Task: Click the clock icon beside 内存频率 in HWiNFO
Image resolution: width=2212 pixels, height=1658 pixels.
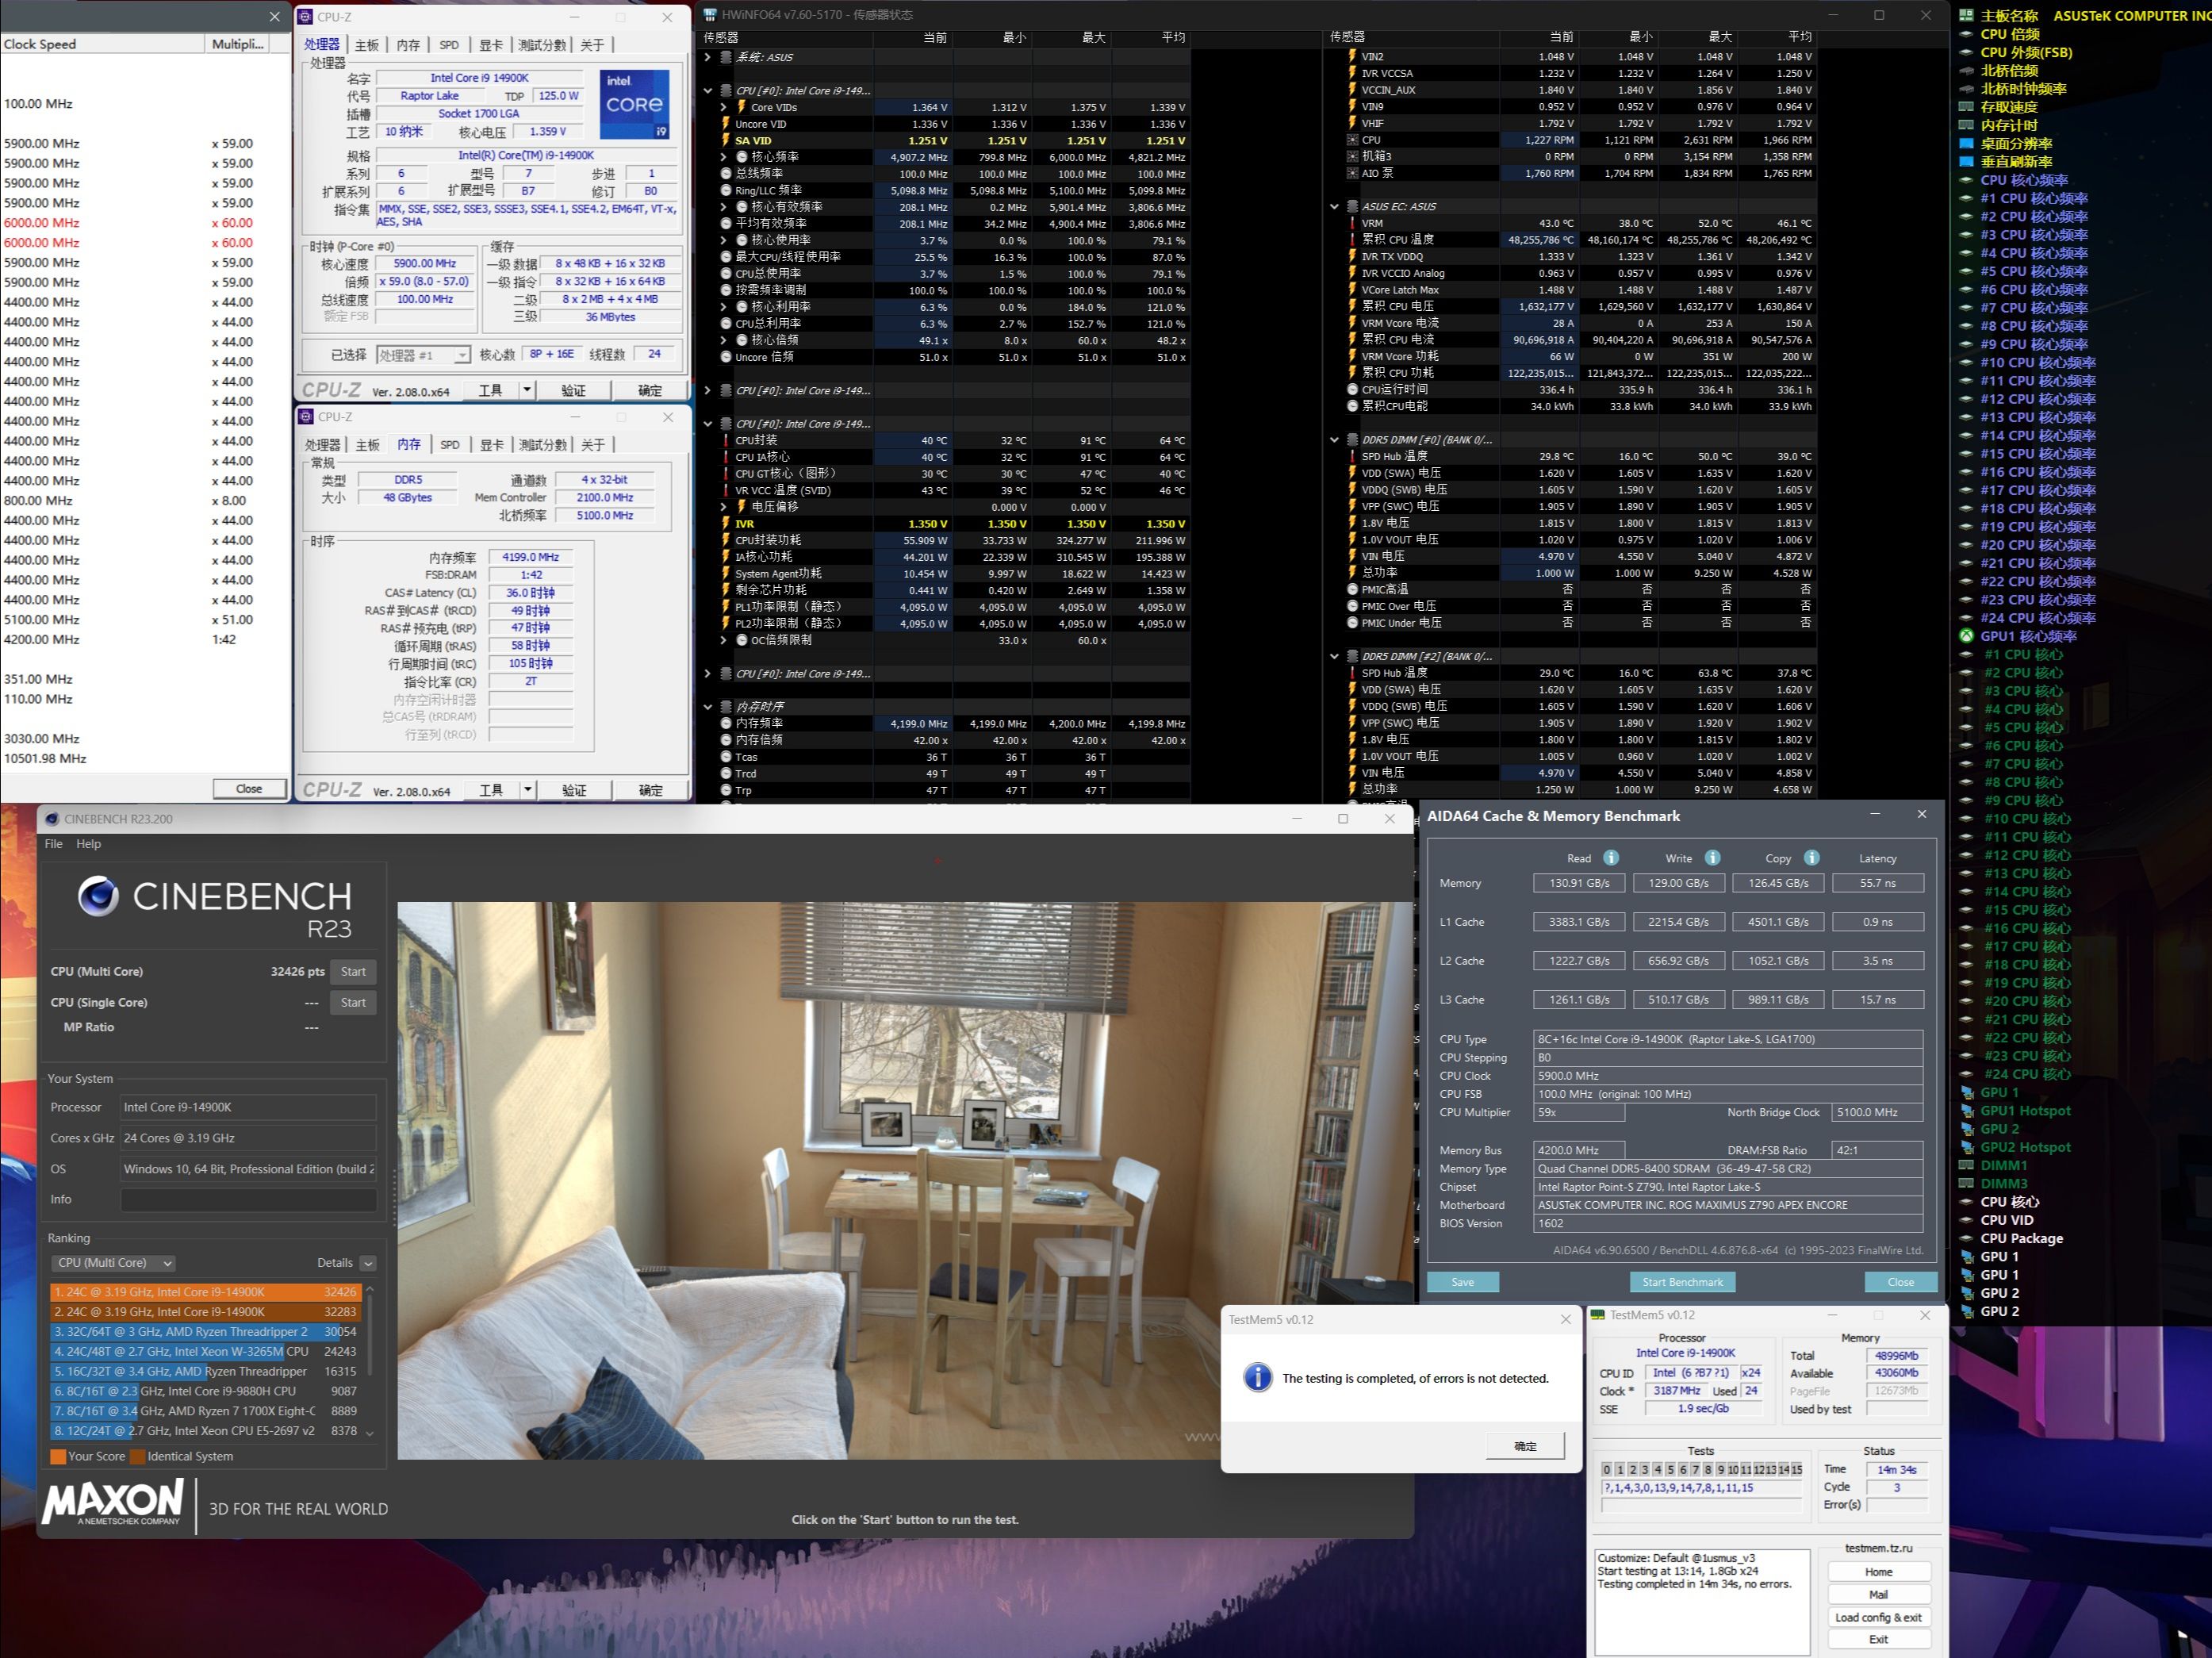Action: click(x=725, y=724)
